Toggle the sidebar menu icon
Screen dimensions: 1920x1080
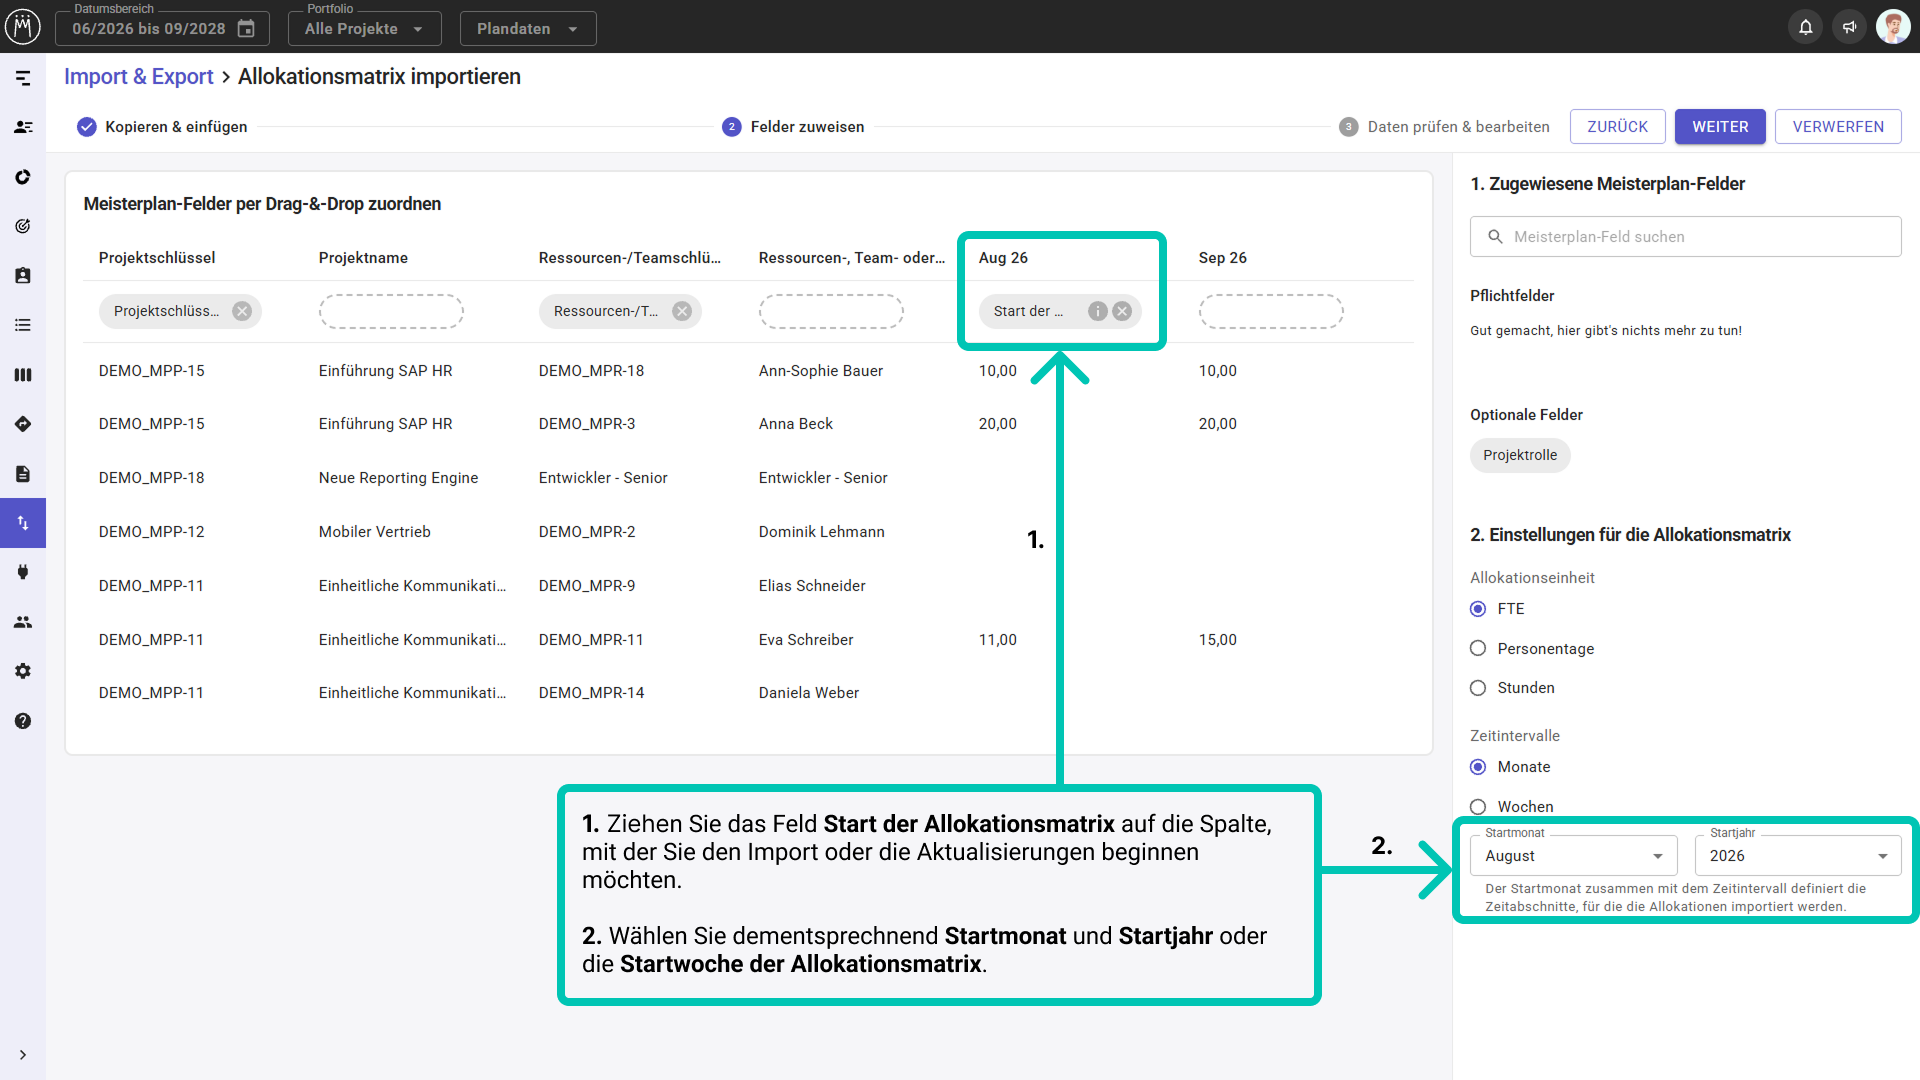click(x=23, y=78)
